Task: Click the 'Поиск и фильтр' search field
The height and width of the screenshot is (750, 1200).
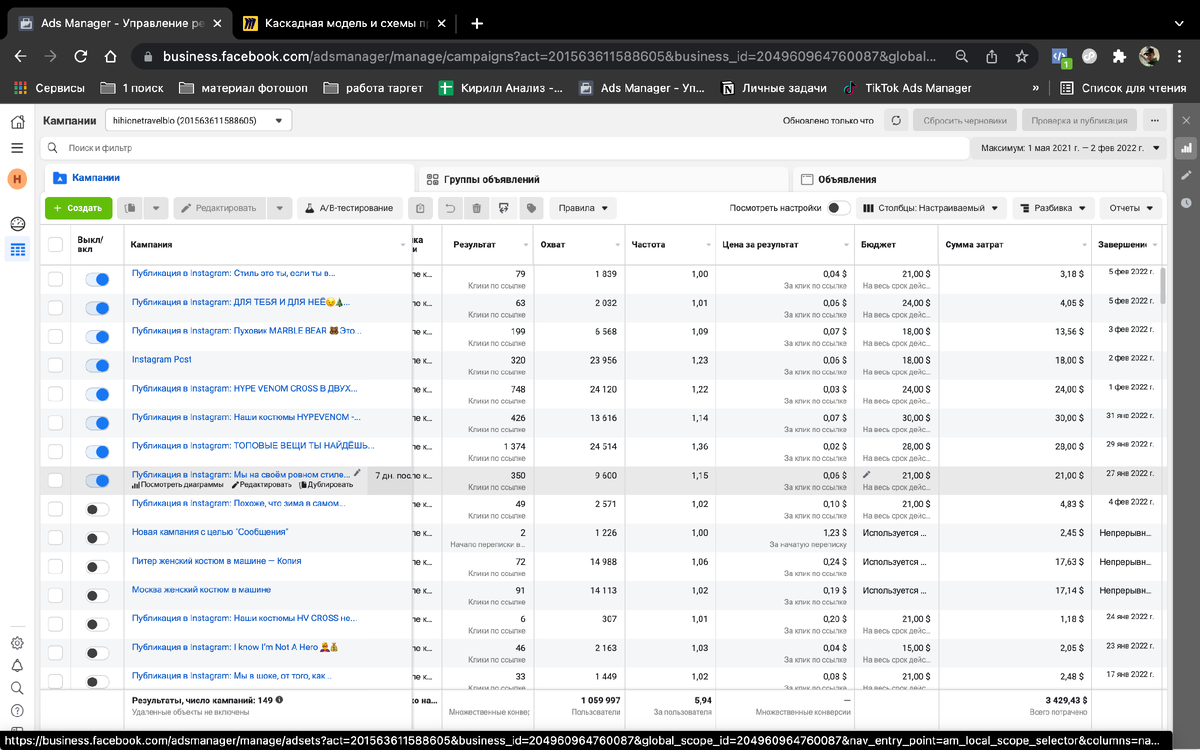Action: [504, 148]
